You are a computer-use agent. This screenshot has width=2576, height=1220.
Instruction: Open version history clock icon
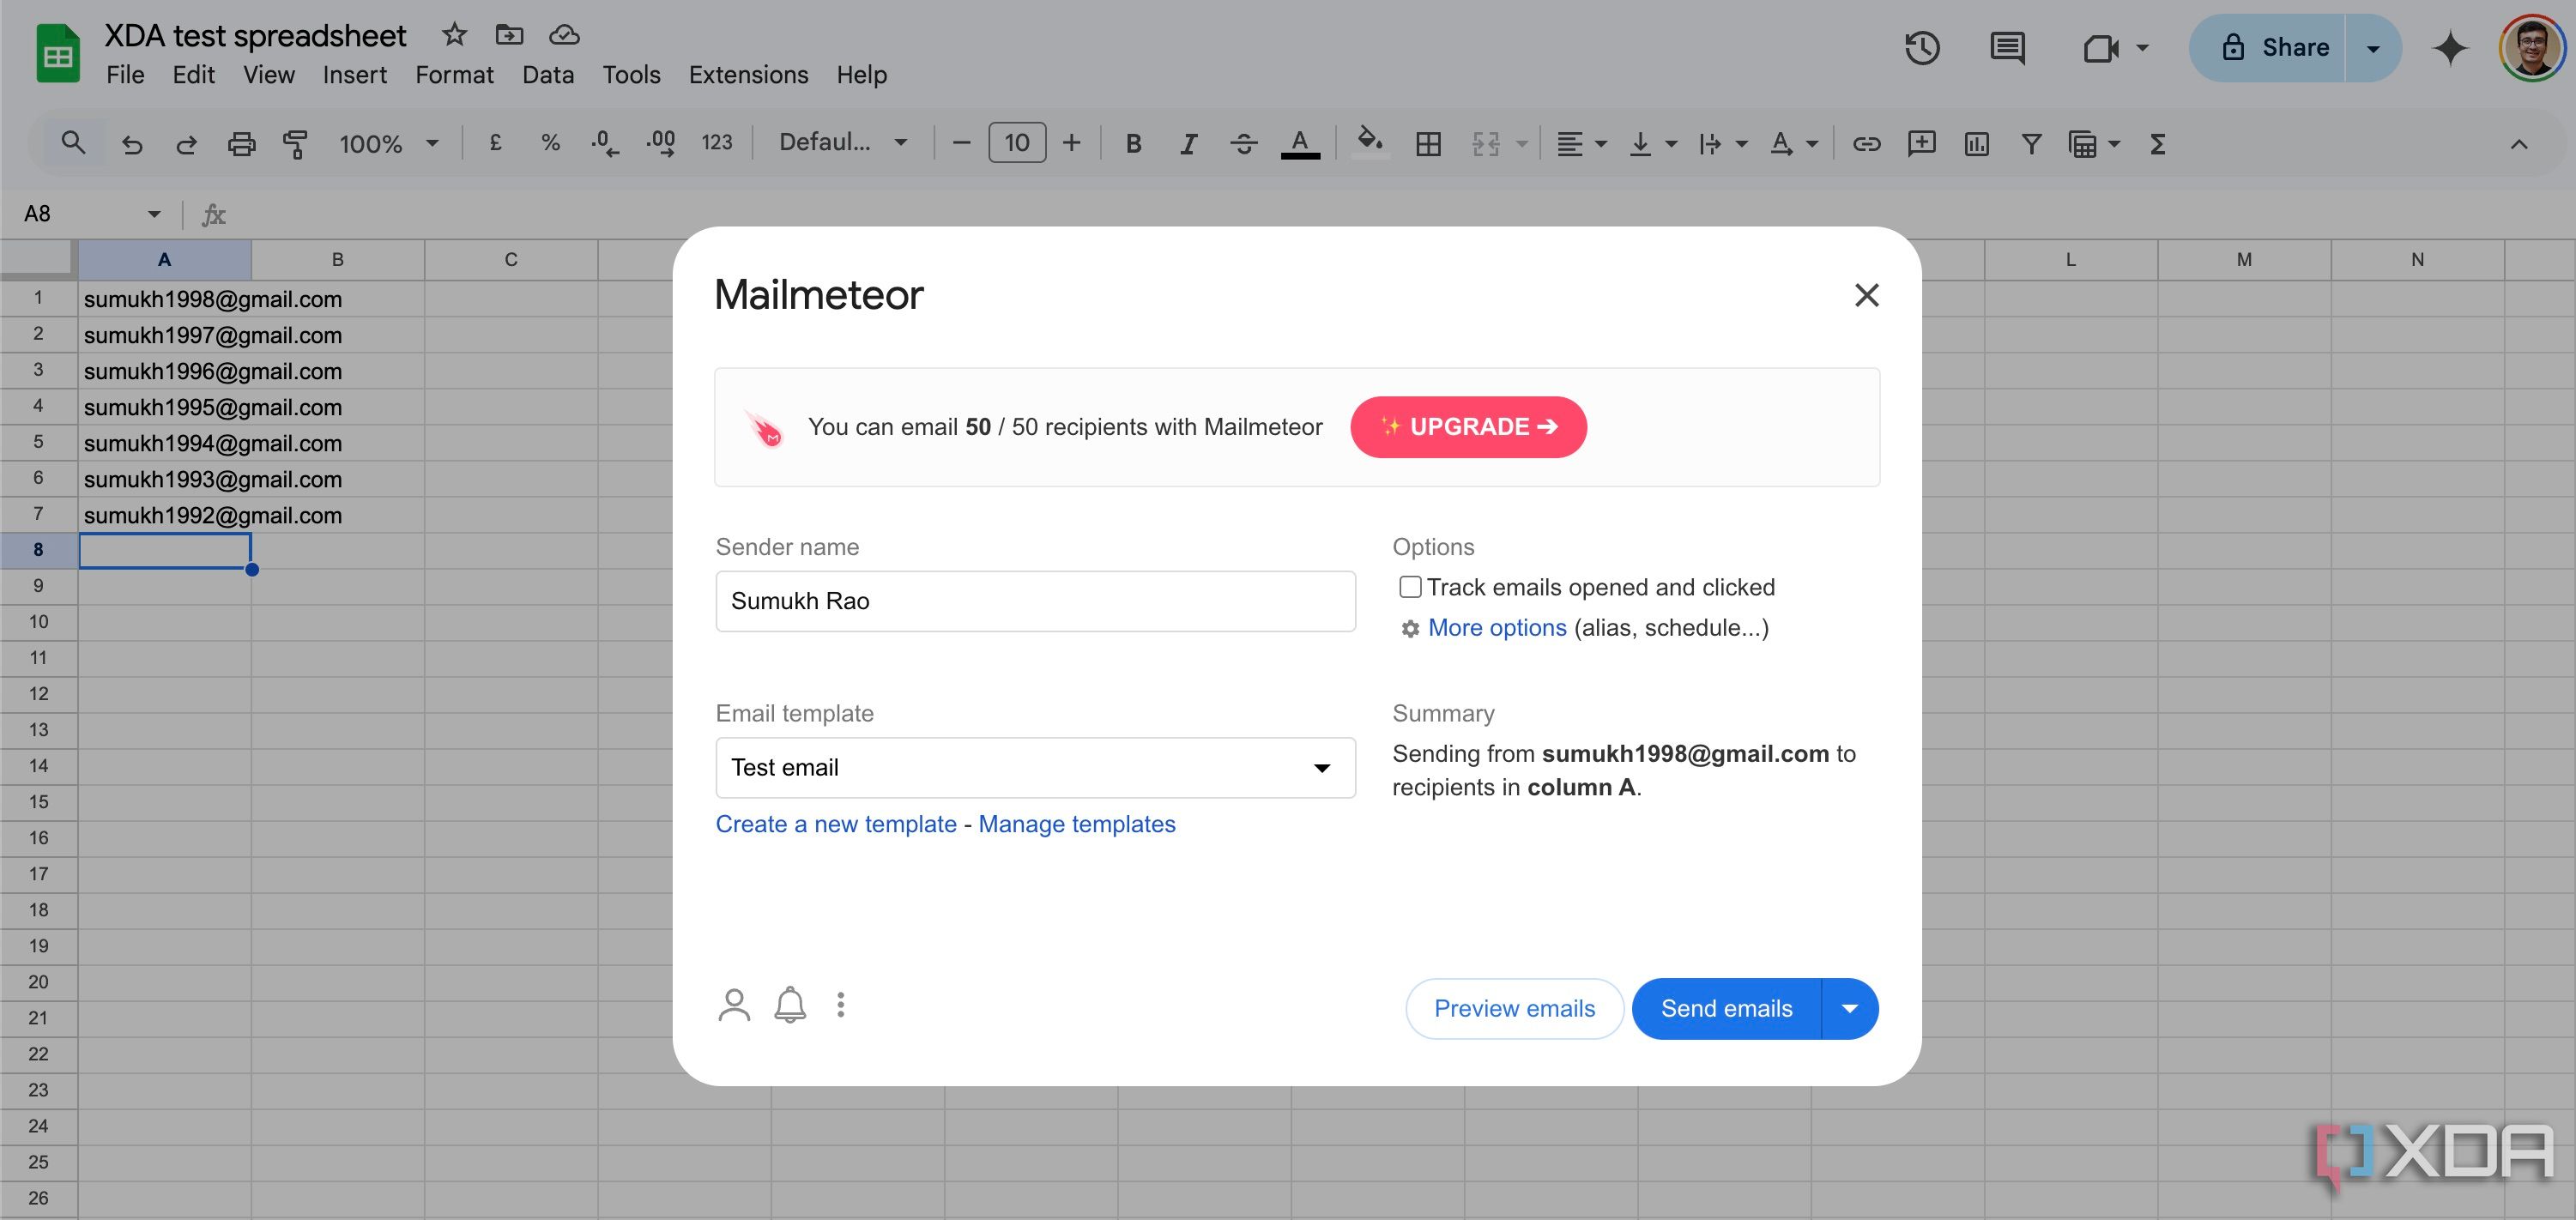(x=1921, y=48)
